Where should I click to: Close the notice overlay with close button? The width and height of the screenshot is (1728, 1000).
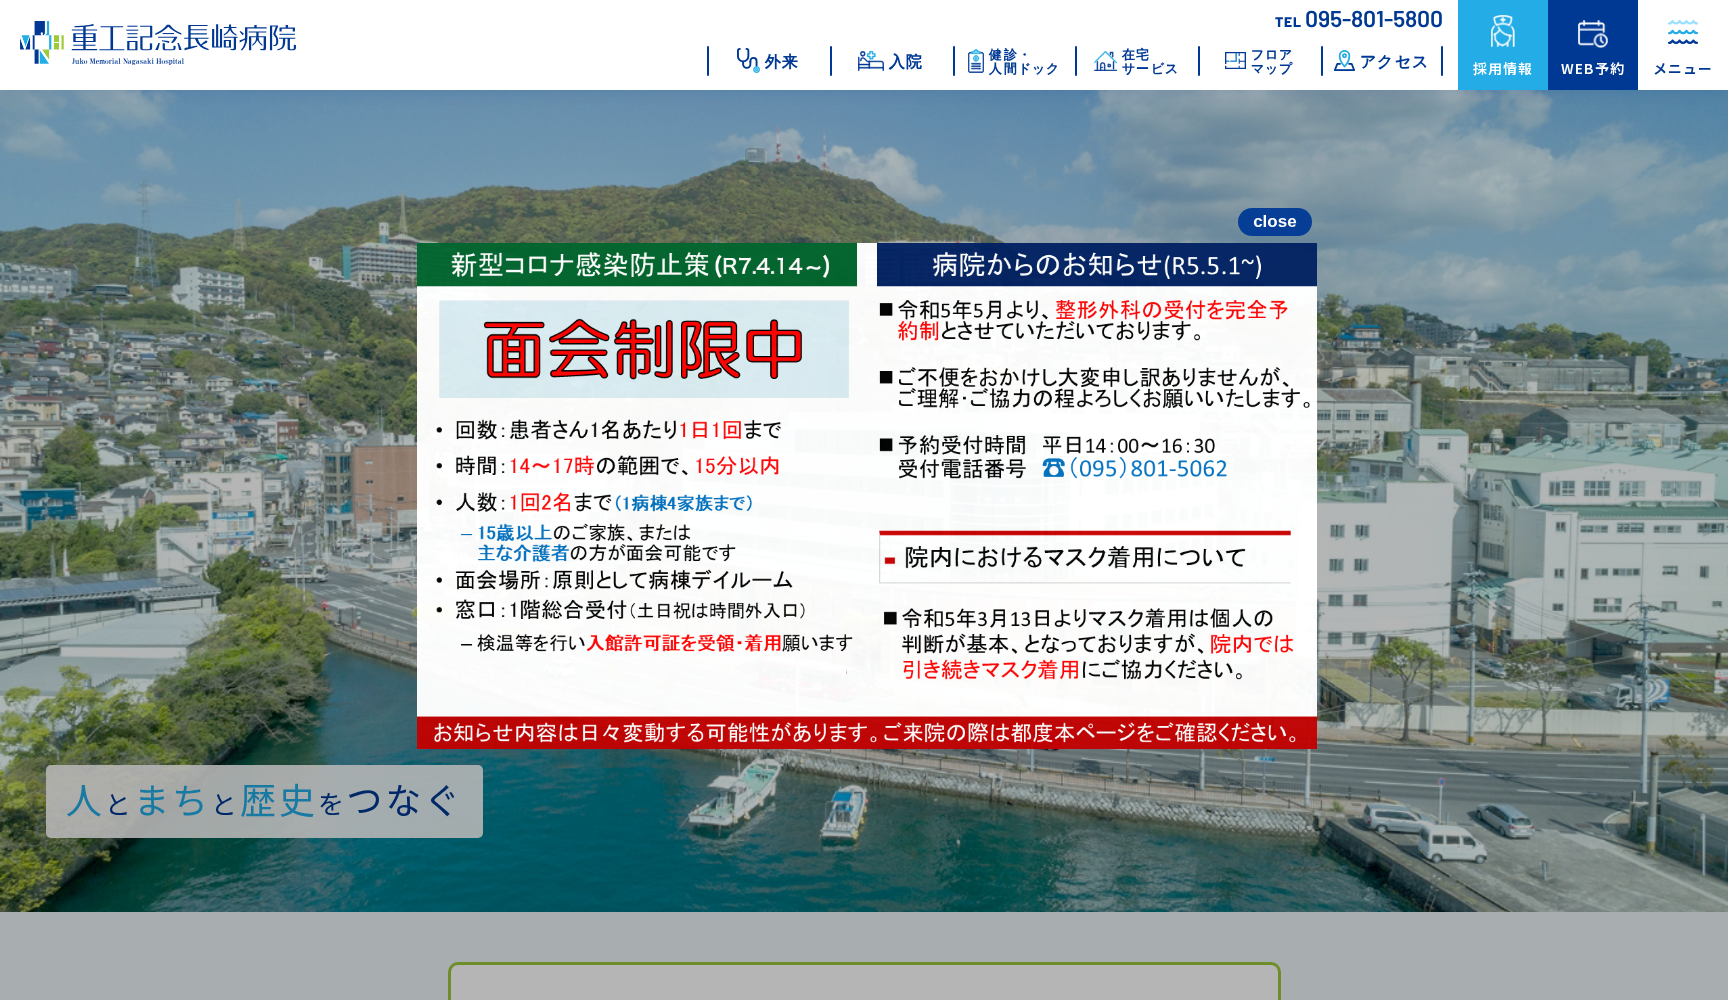tap(1274, 221)
